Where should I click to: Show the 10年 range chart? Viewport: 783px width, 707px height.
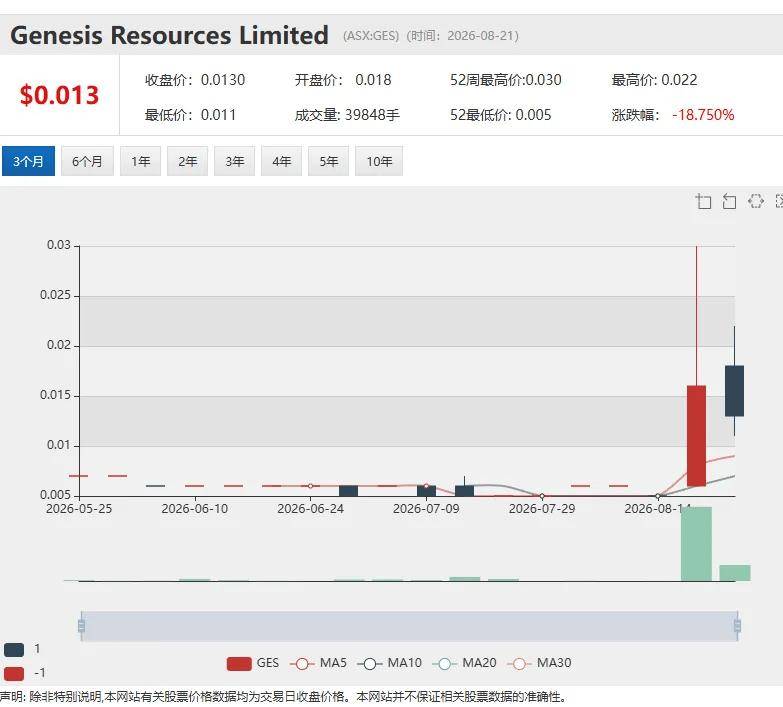click(379, 161)
